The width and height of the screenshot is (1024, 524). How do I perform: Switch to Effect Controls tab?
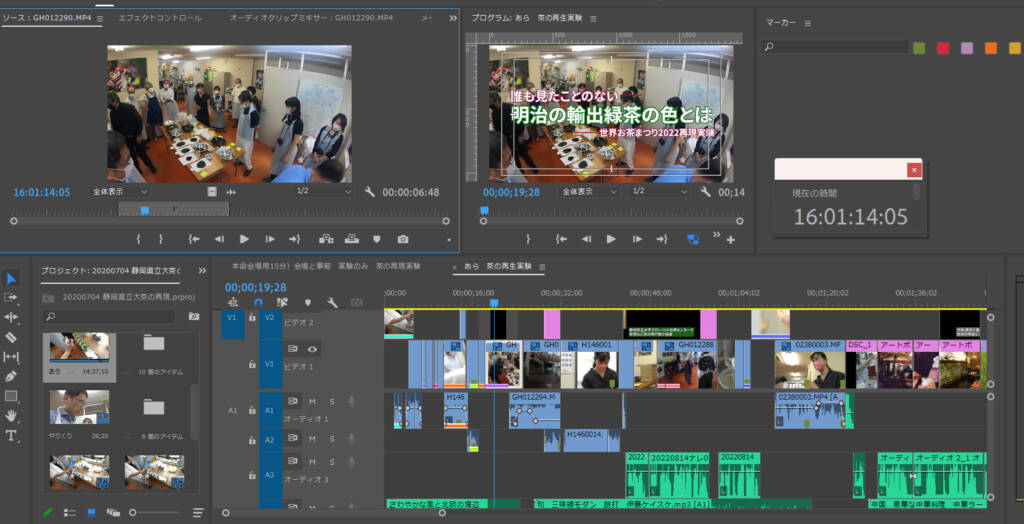point(160,18)
